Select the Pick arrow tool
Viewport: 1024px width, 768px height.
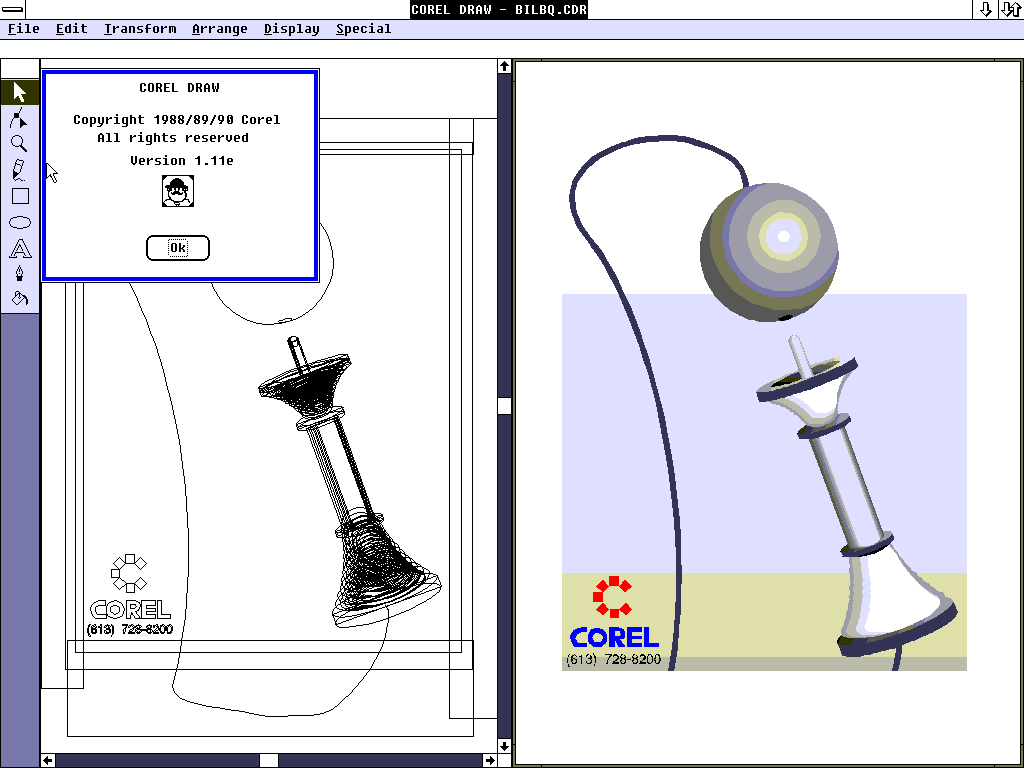pos(20,92)
